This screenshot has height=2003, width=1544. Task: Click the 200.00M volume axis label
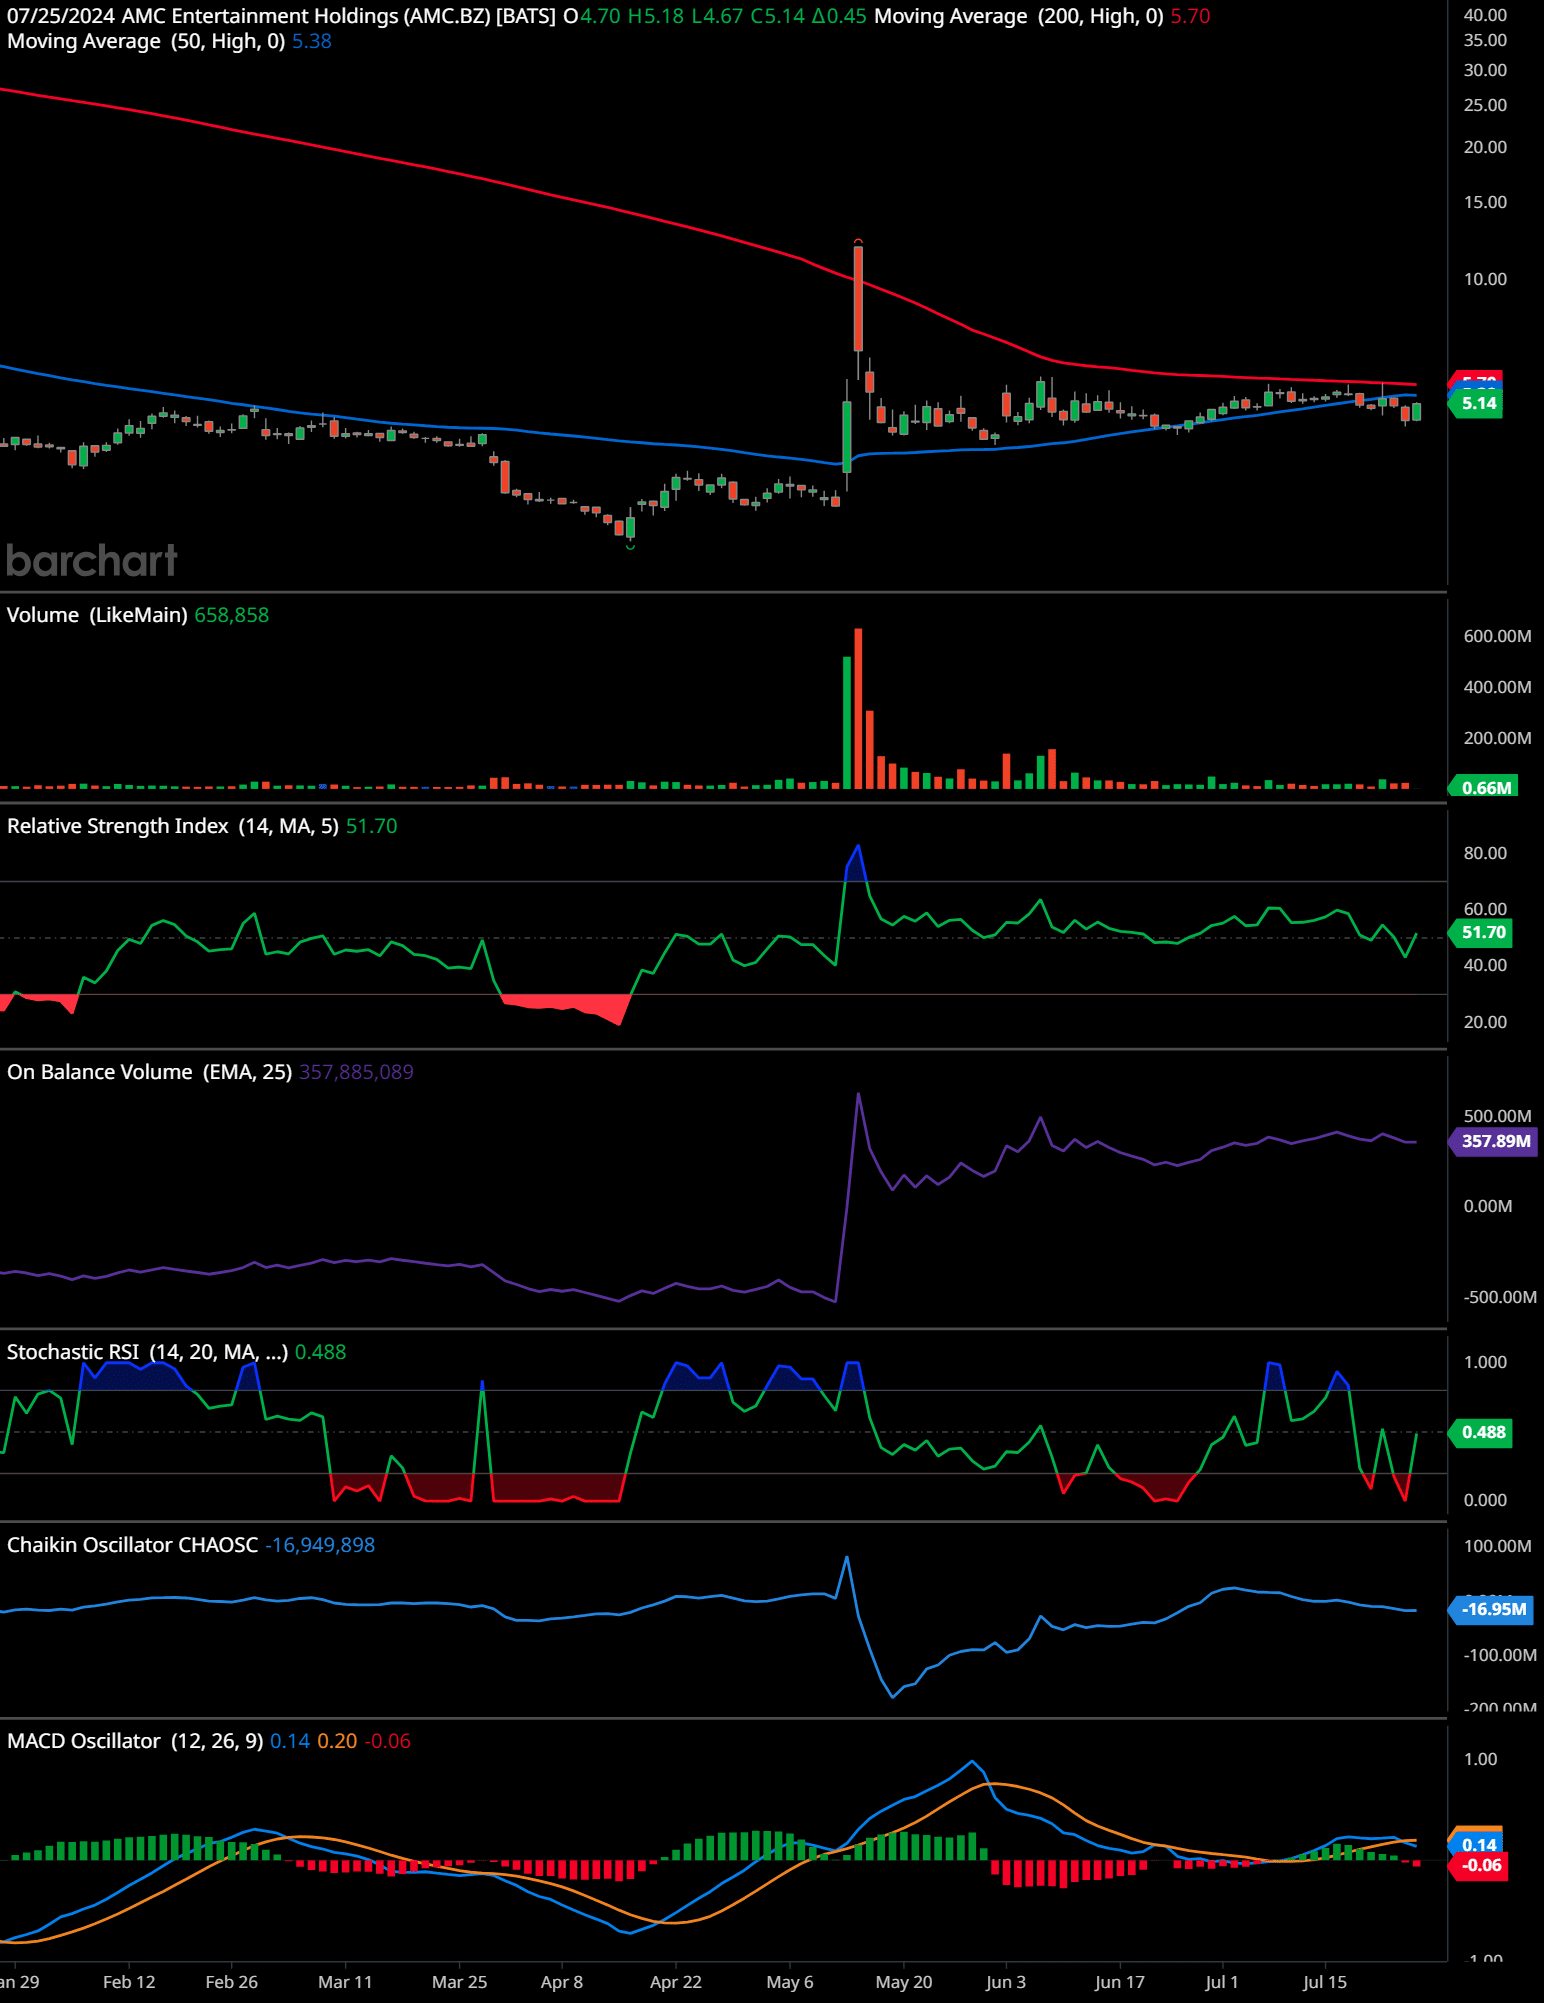(1497, 738)
